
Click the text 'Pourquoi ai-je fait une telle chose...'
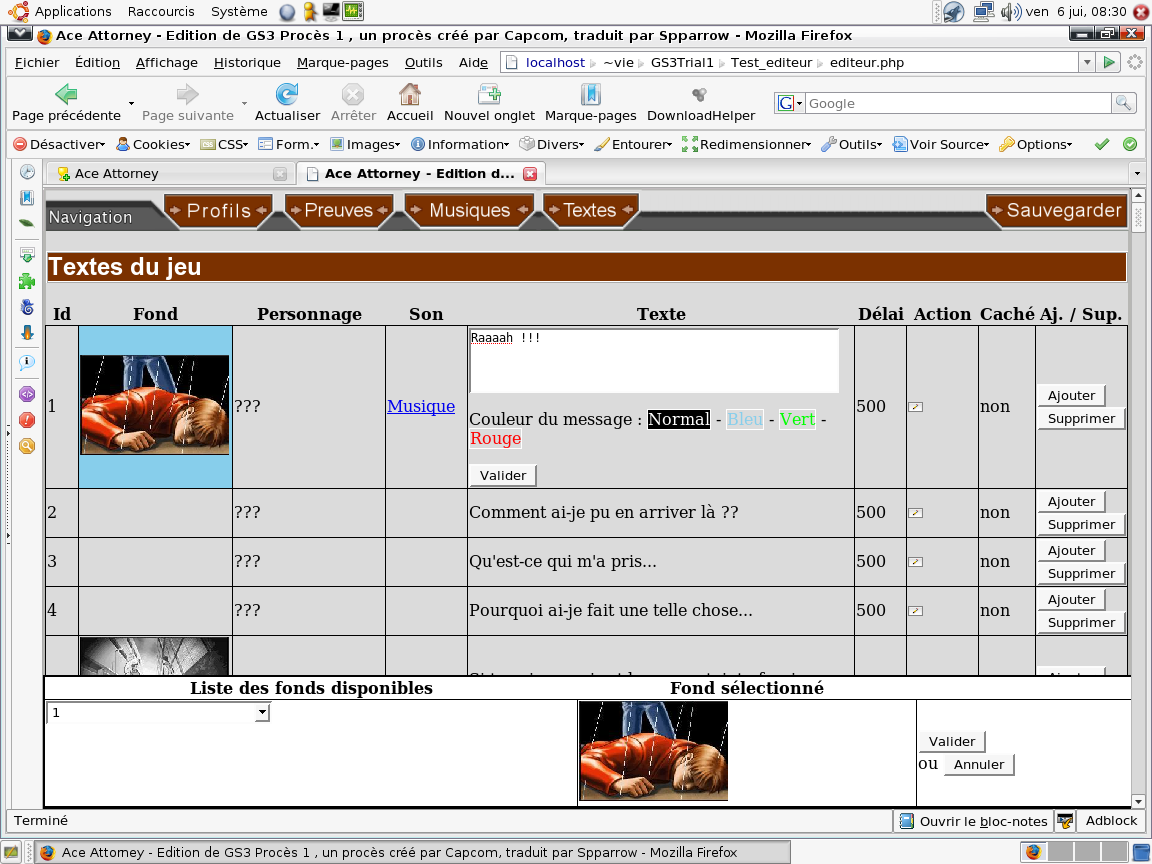pyautogui.click(x=611, y=611)
